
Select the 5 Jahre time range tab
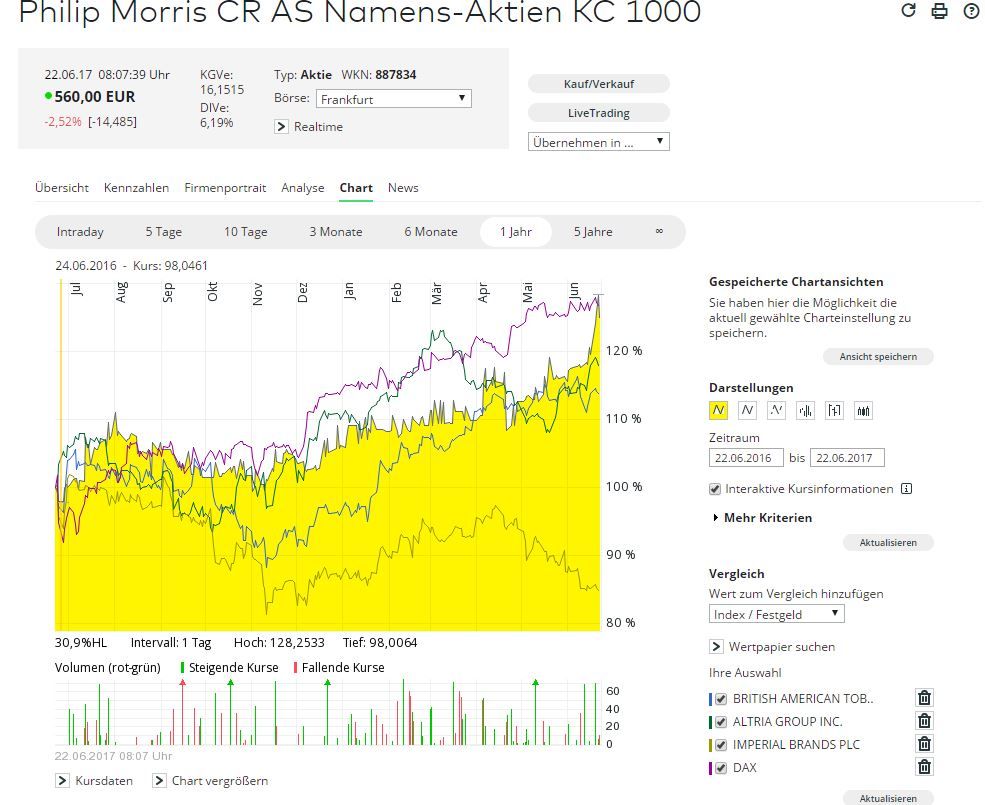(x=593, y=232)
